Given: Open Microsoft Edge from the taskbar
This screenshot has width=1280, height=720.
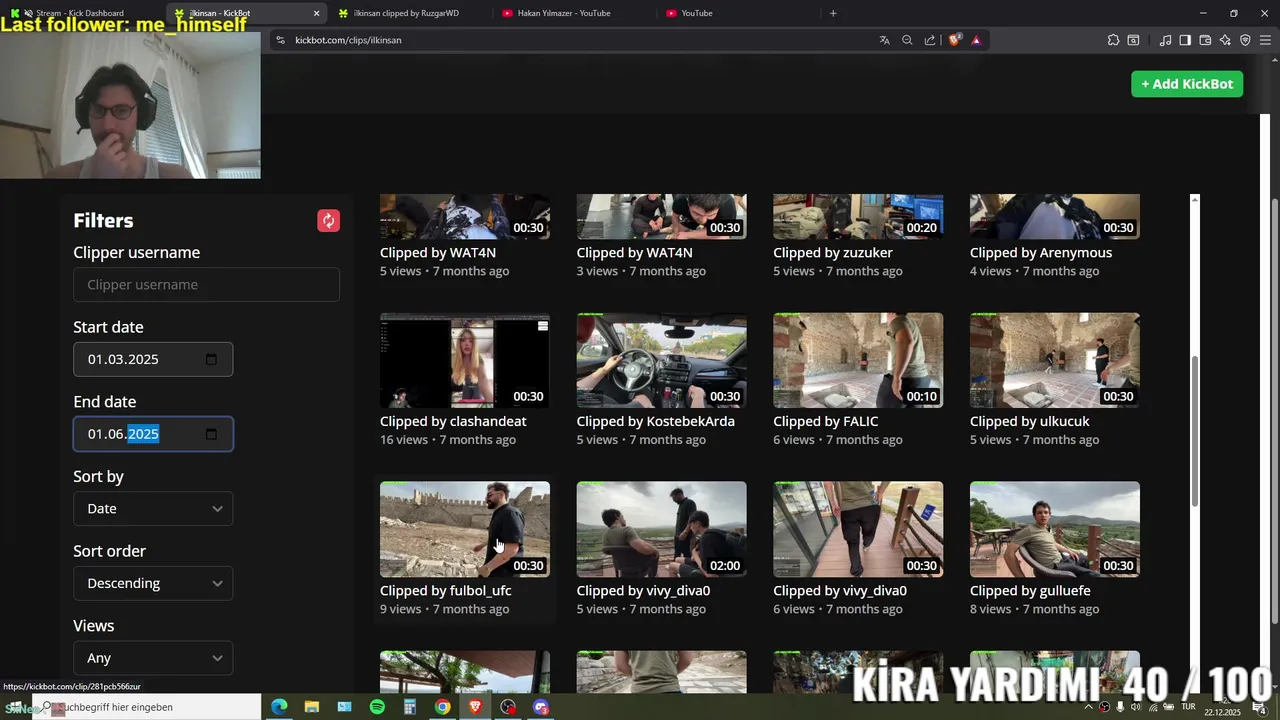Looking at the screenshot, I should tap(279, 707).
